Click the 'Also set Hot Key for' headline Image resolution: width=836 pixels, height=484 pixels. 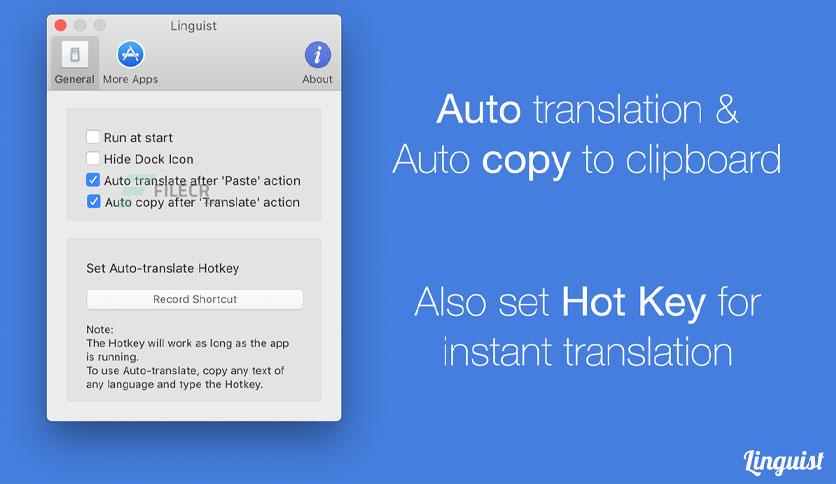tap(588, 302)
